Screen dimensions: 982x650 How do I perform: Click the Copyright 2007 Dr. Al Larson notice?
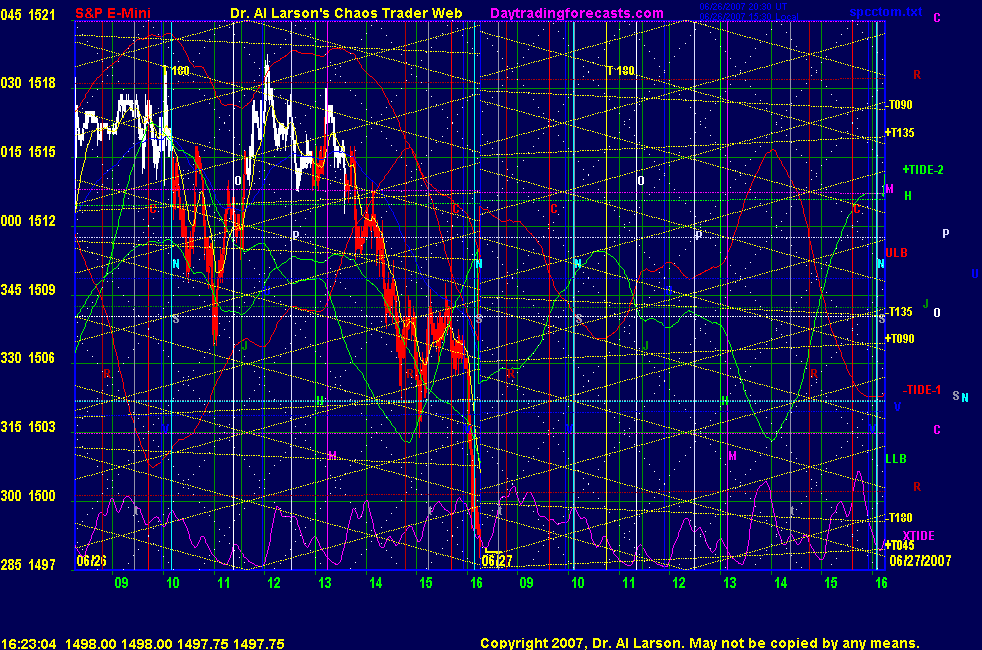point(700,643)
